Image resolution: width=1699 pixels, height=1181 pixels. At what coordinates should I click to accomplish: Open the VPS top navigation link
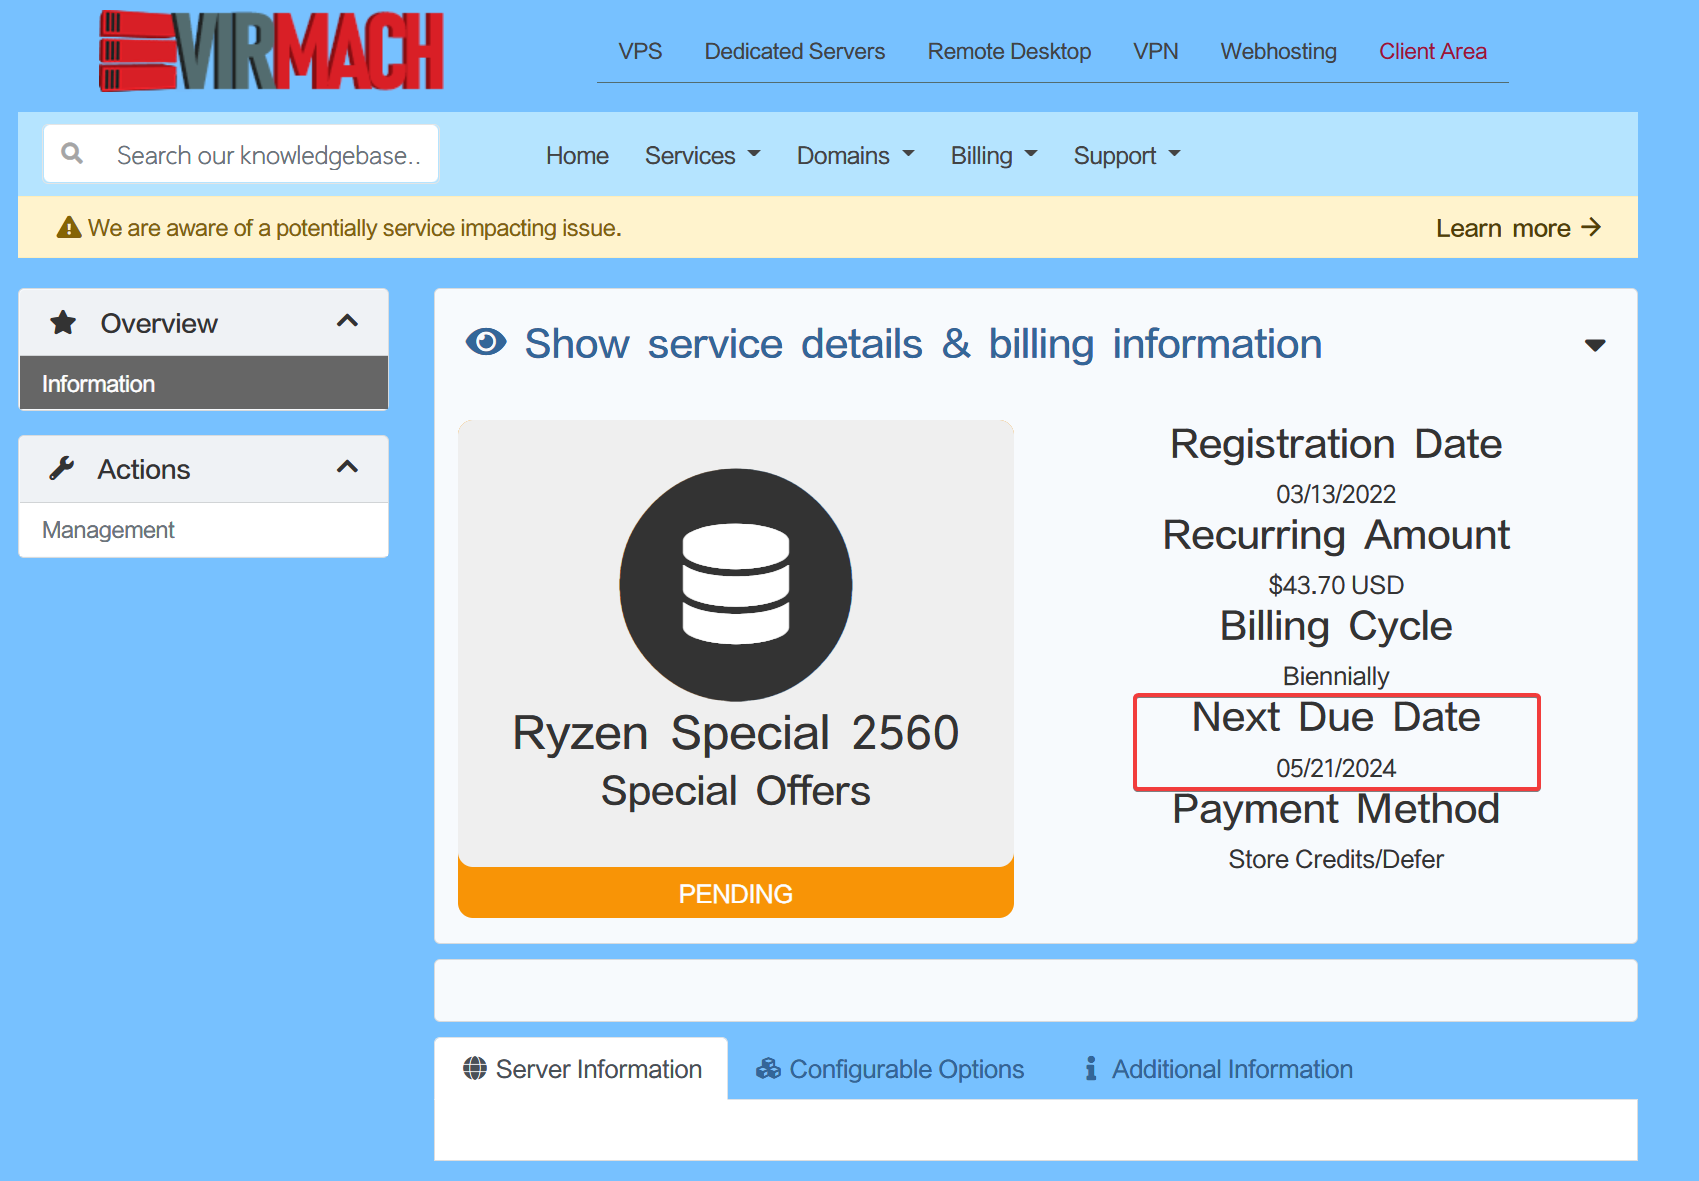640,51
